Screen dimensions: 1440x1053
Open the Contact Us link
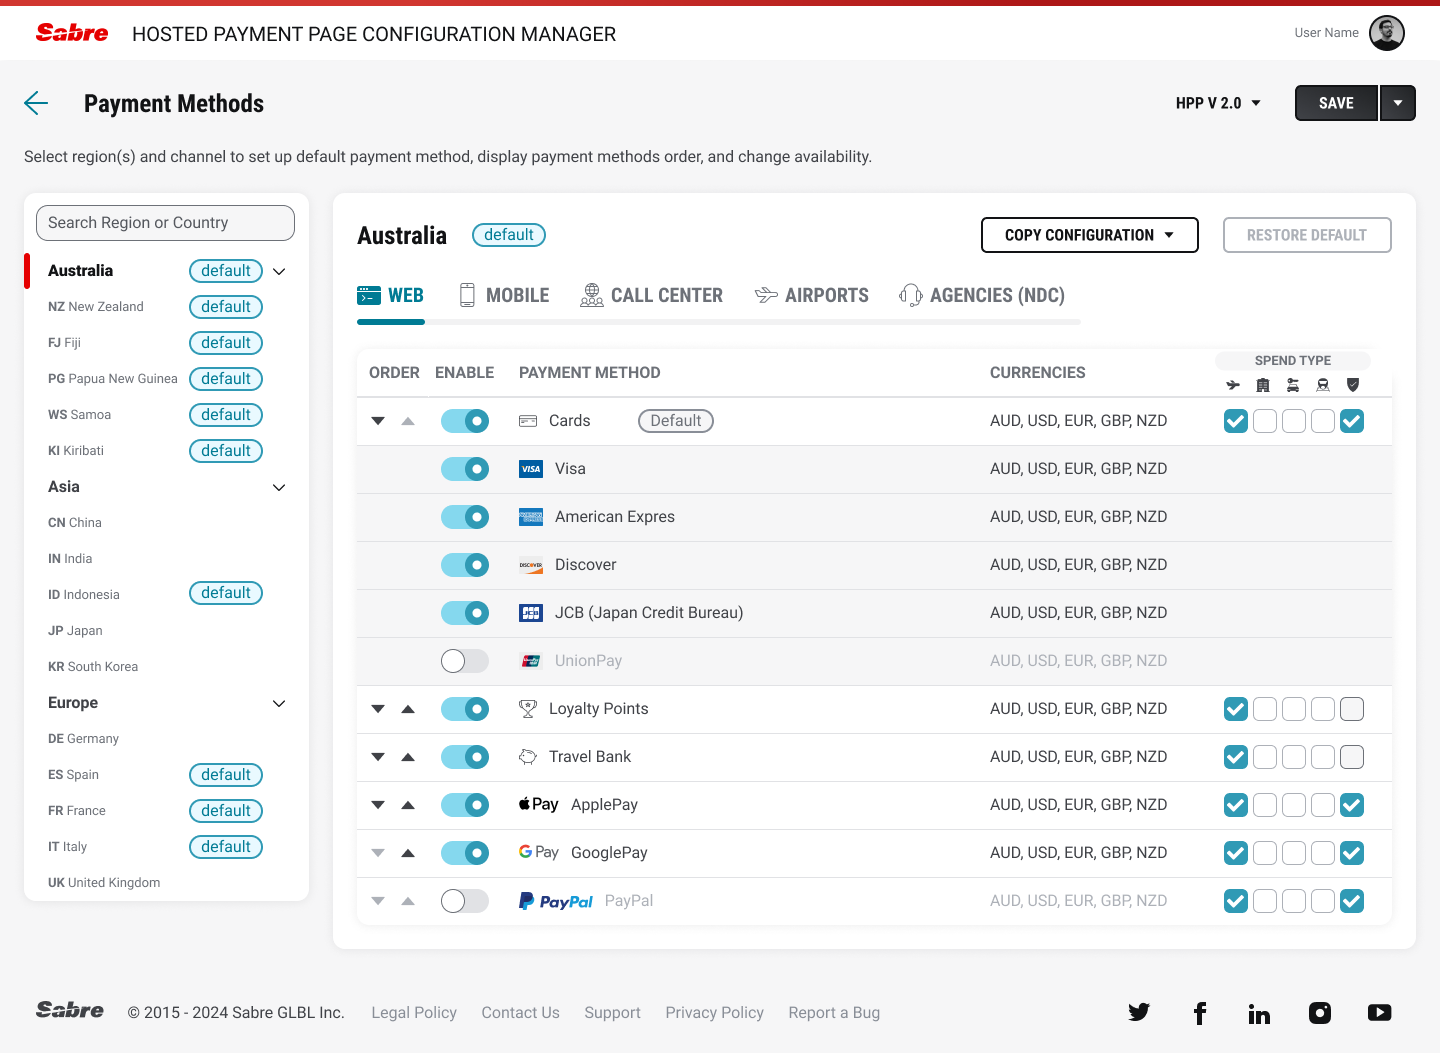coord(520,1013)
